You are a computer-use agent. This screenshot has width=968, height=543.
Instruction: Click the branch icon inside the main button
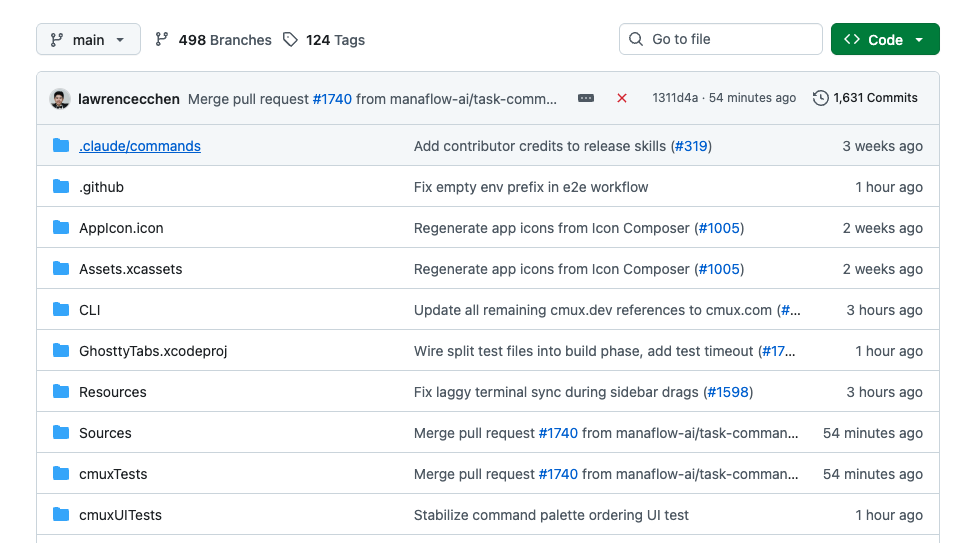[57, 39]
